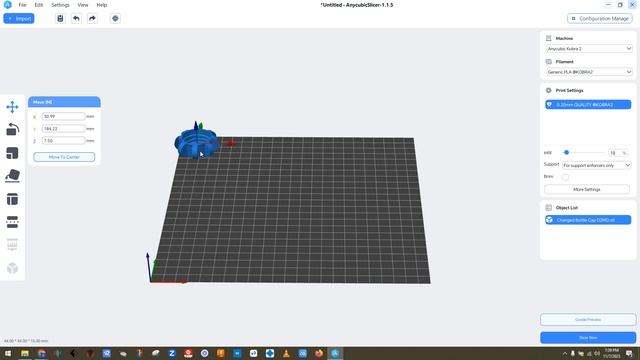
Task: Select Changed Bottle Cap object in list
Action: coord(588,220)
